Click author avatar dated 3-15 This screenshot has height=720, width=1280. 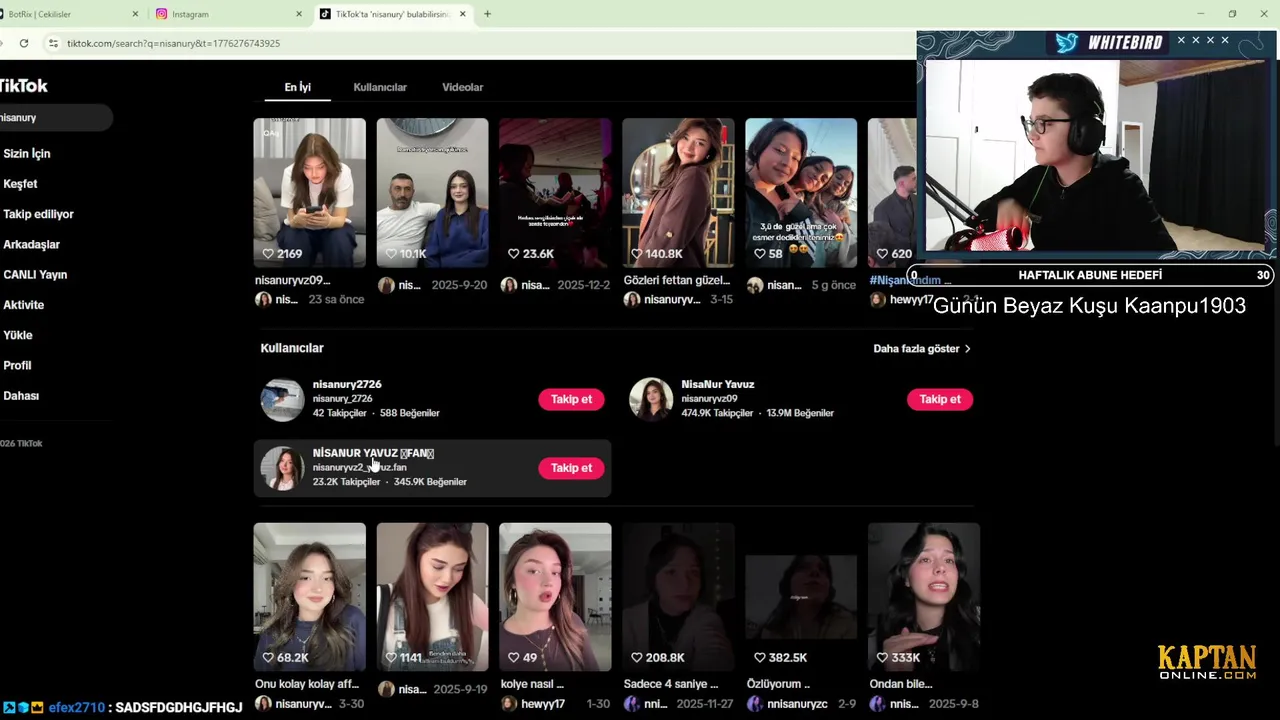[632, 299]
